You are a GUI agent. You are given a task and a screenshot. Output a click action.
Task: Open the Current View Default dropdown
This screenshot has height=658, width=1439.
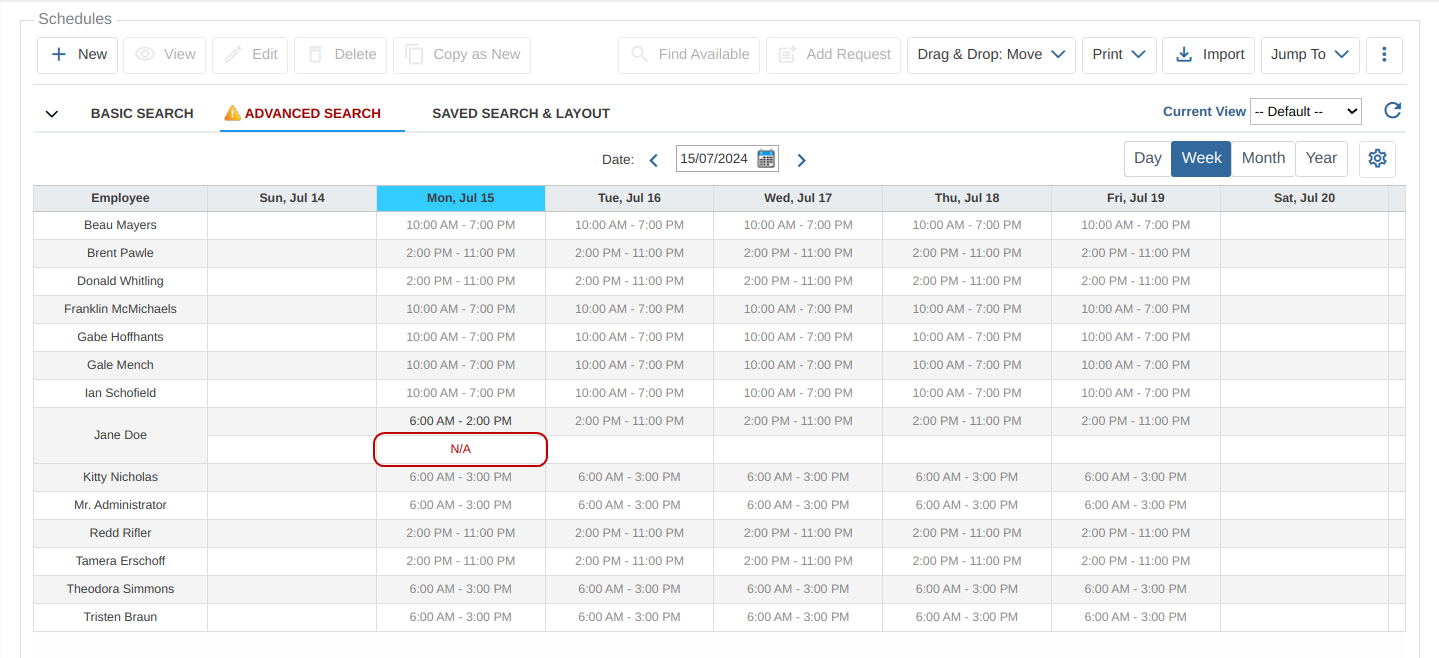pyautogui.click(x=1305, y=112)
